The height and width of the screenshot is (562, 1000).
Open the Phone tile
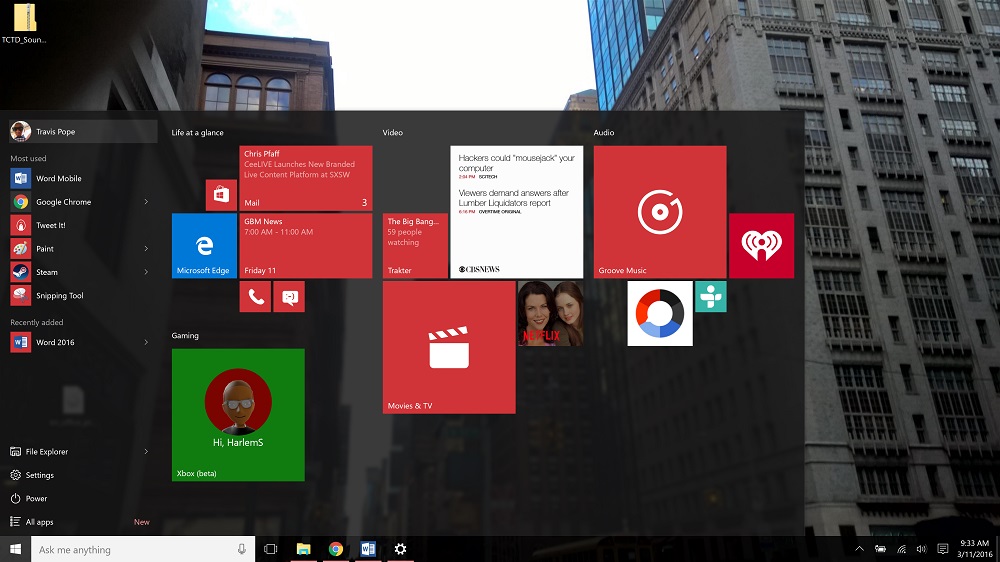click(255, 297)
